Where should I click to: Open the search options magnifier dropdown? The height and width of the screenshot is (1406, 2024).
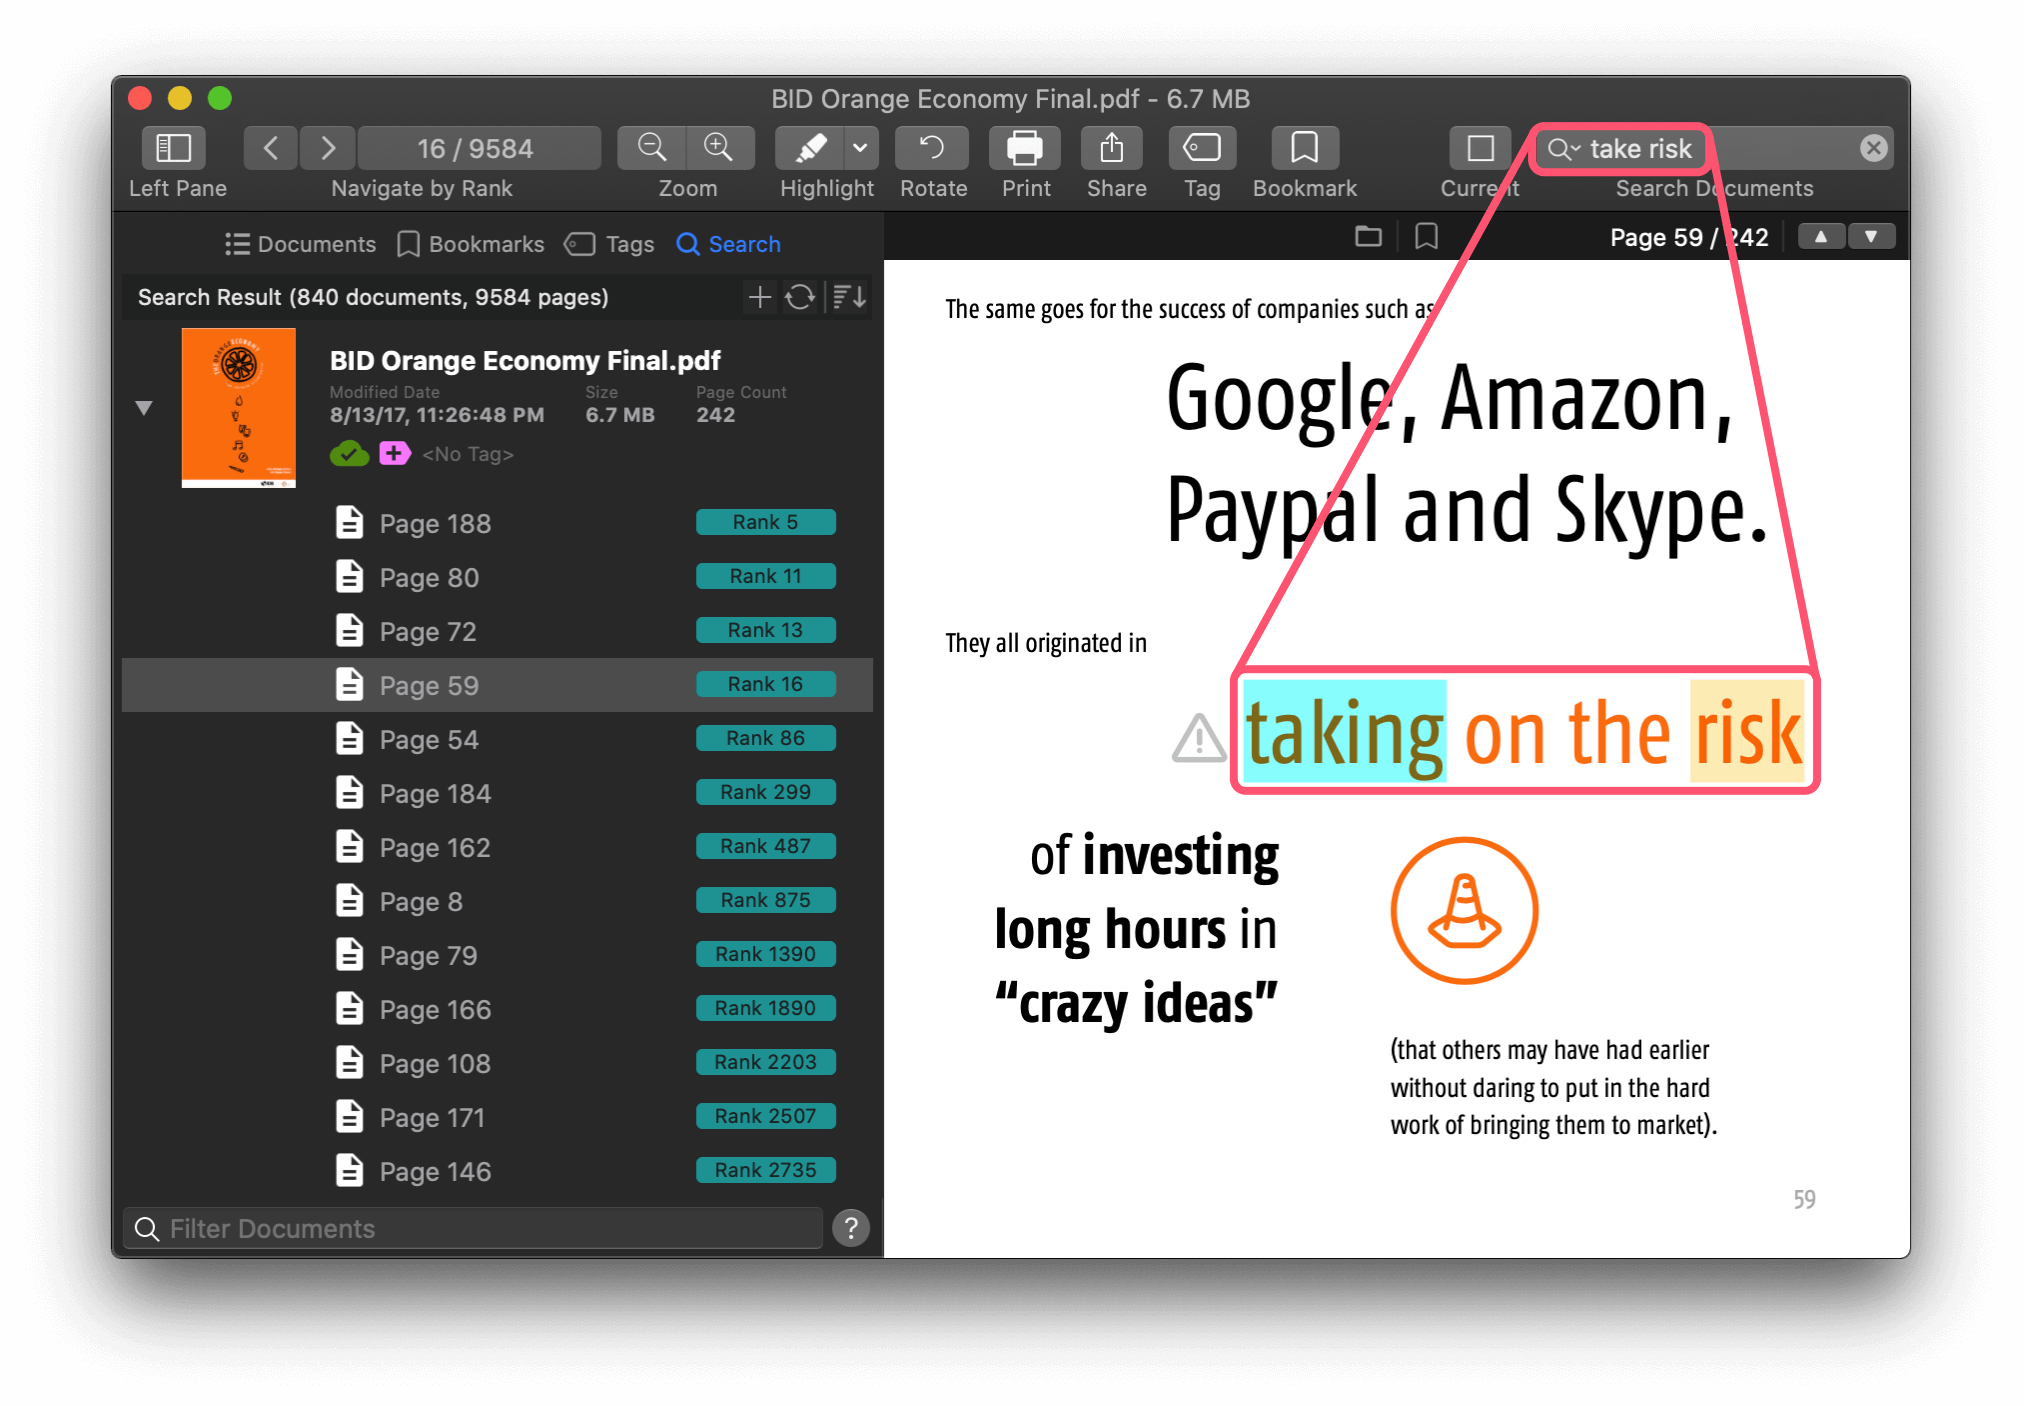(1562, 149)
